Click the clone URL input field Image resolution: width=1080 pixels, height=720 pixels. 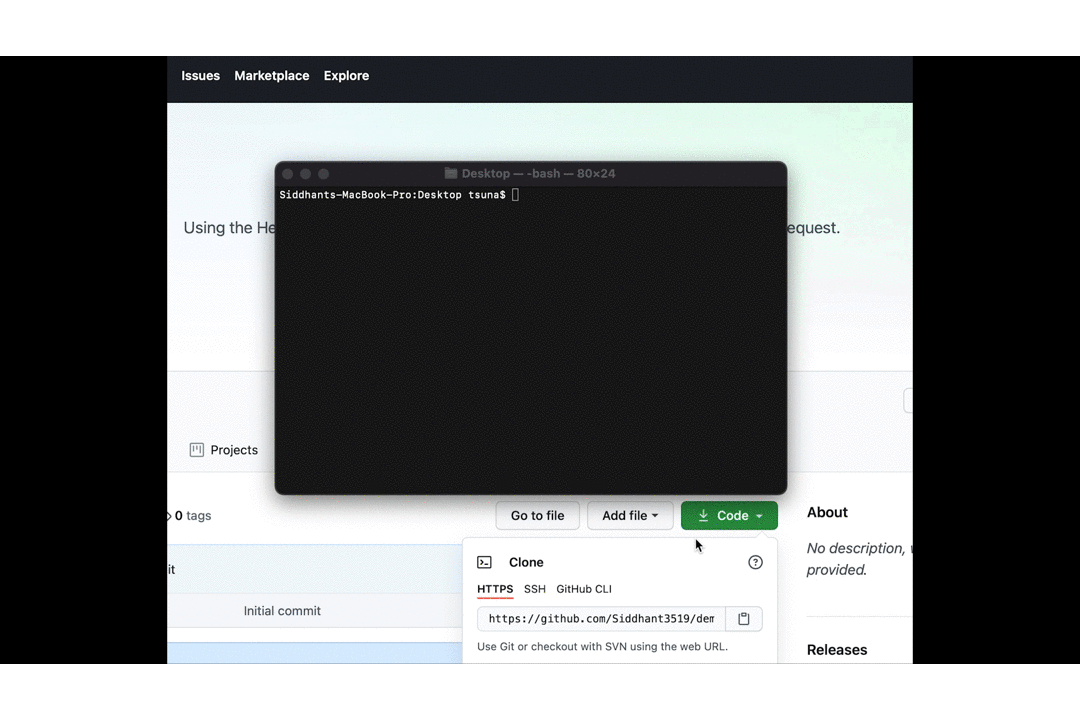(601, 619)
